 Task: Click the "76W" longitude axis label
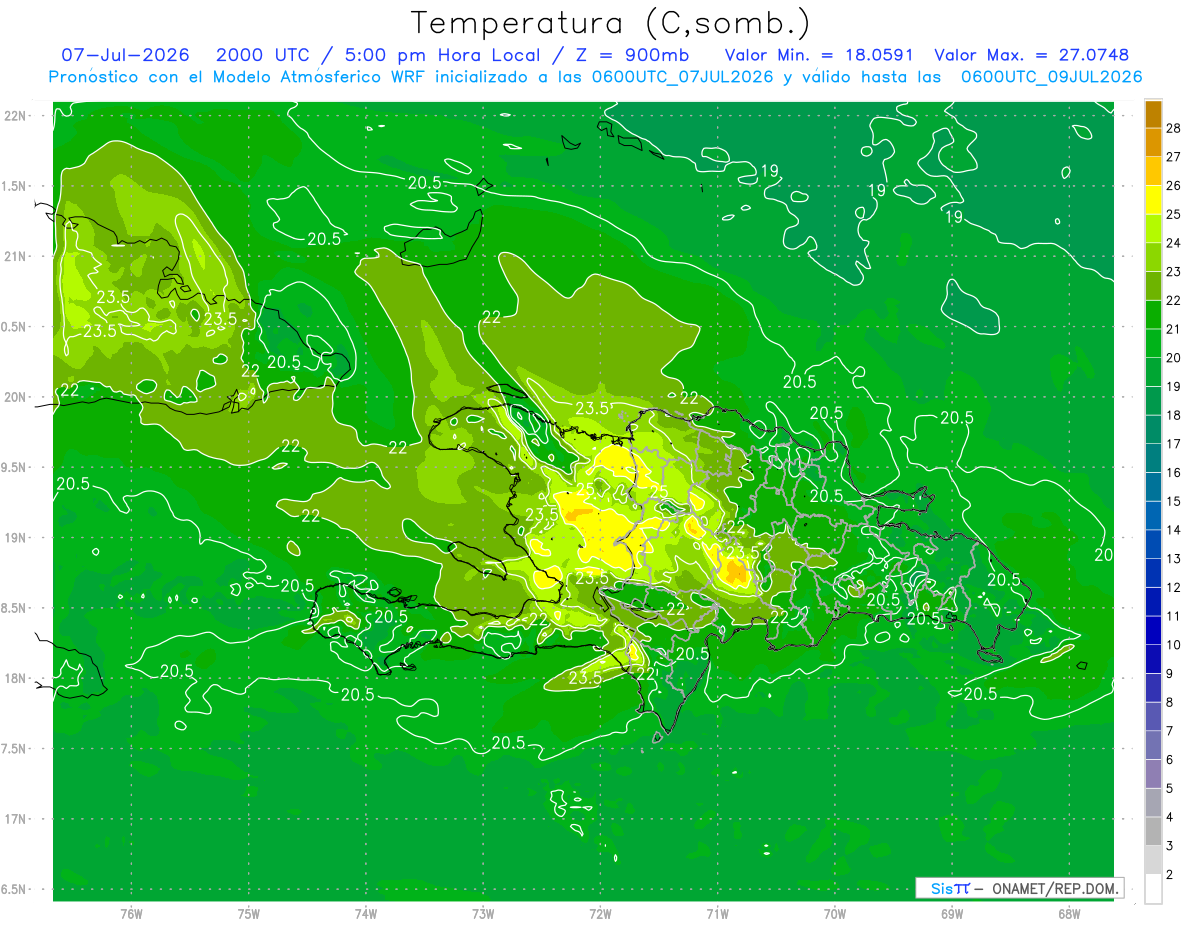click(131, 913)
